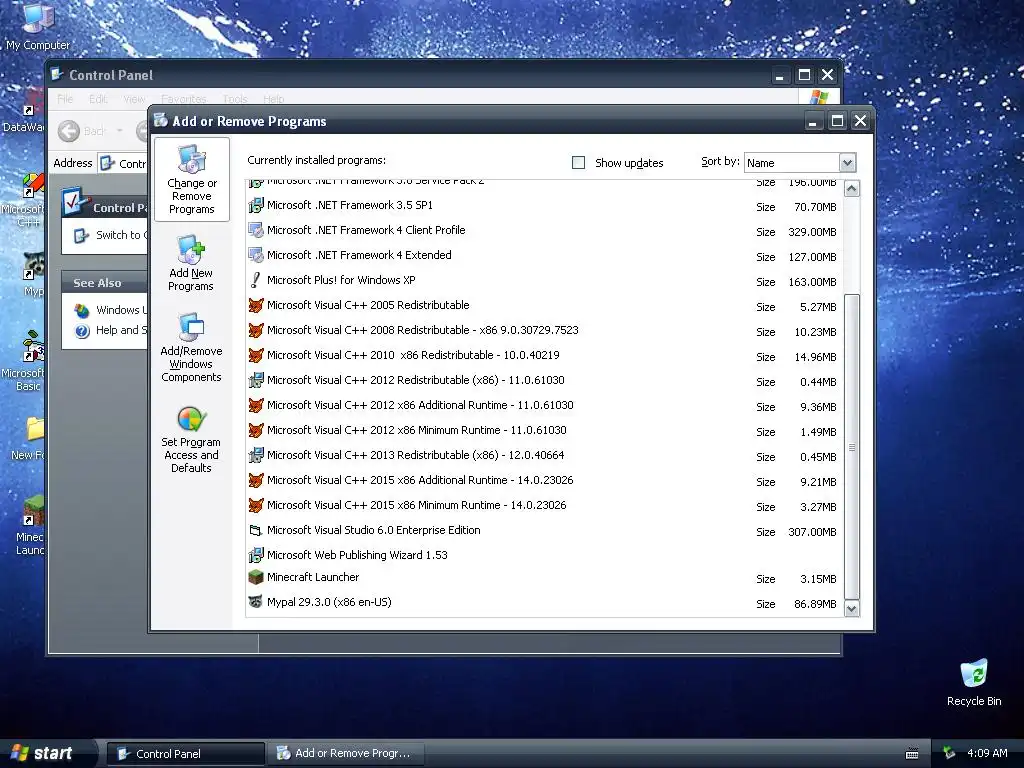Click icon of .NET Framework 4 Extended
Image resolution: width=1024 pixels, height=768 pixels.
click(255, 255)
